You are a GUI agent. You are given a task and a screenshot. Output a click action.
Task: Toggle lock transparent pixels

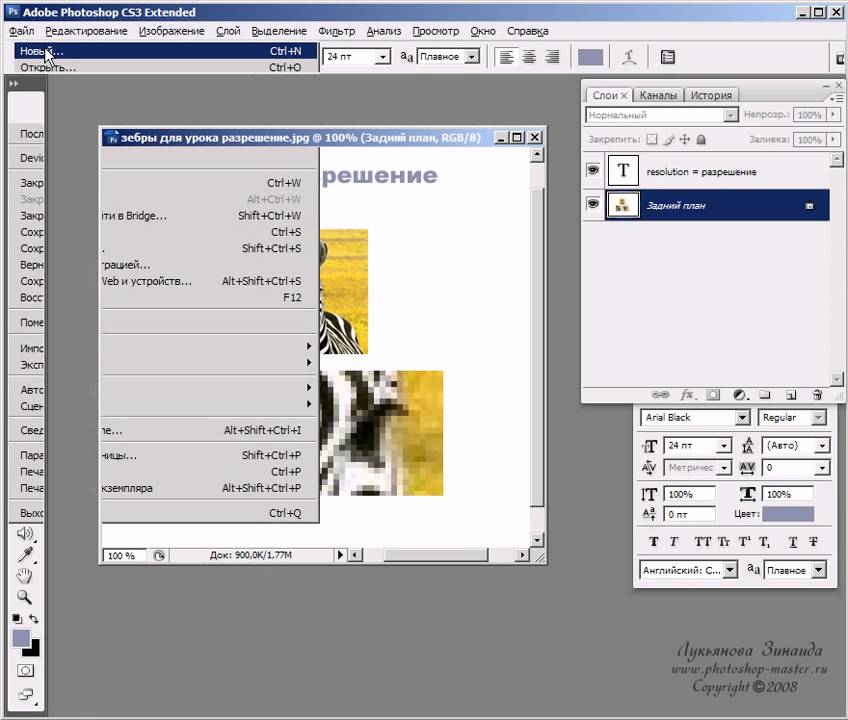(652, 140)
